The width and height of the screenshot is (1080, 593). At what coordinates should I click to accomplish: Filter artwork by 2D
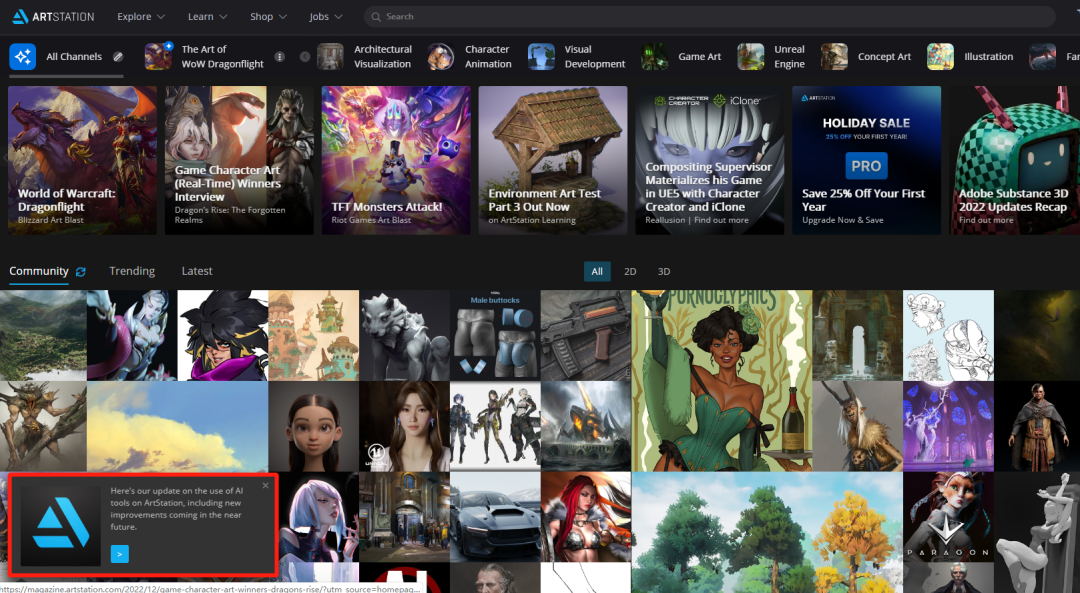630,271
